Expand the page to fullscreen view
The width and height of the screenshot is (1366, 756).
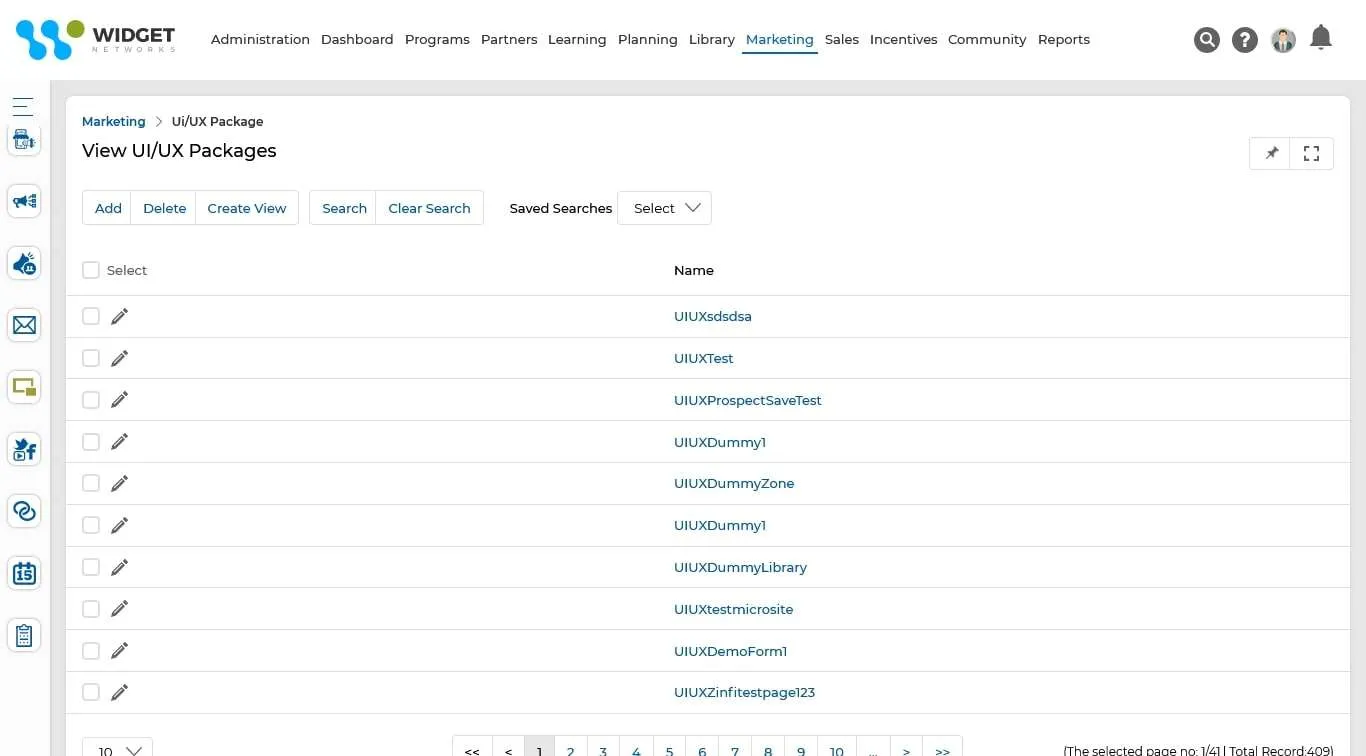click(1311, 153)
